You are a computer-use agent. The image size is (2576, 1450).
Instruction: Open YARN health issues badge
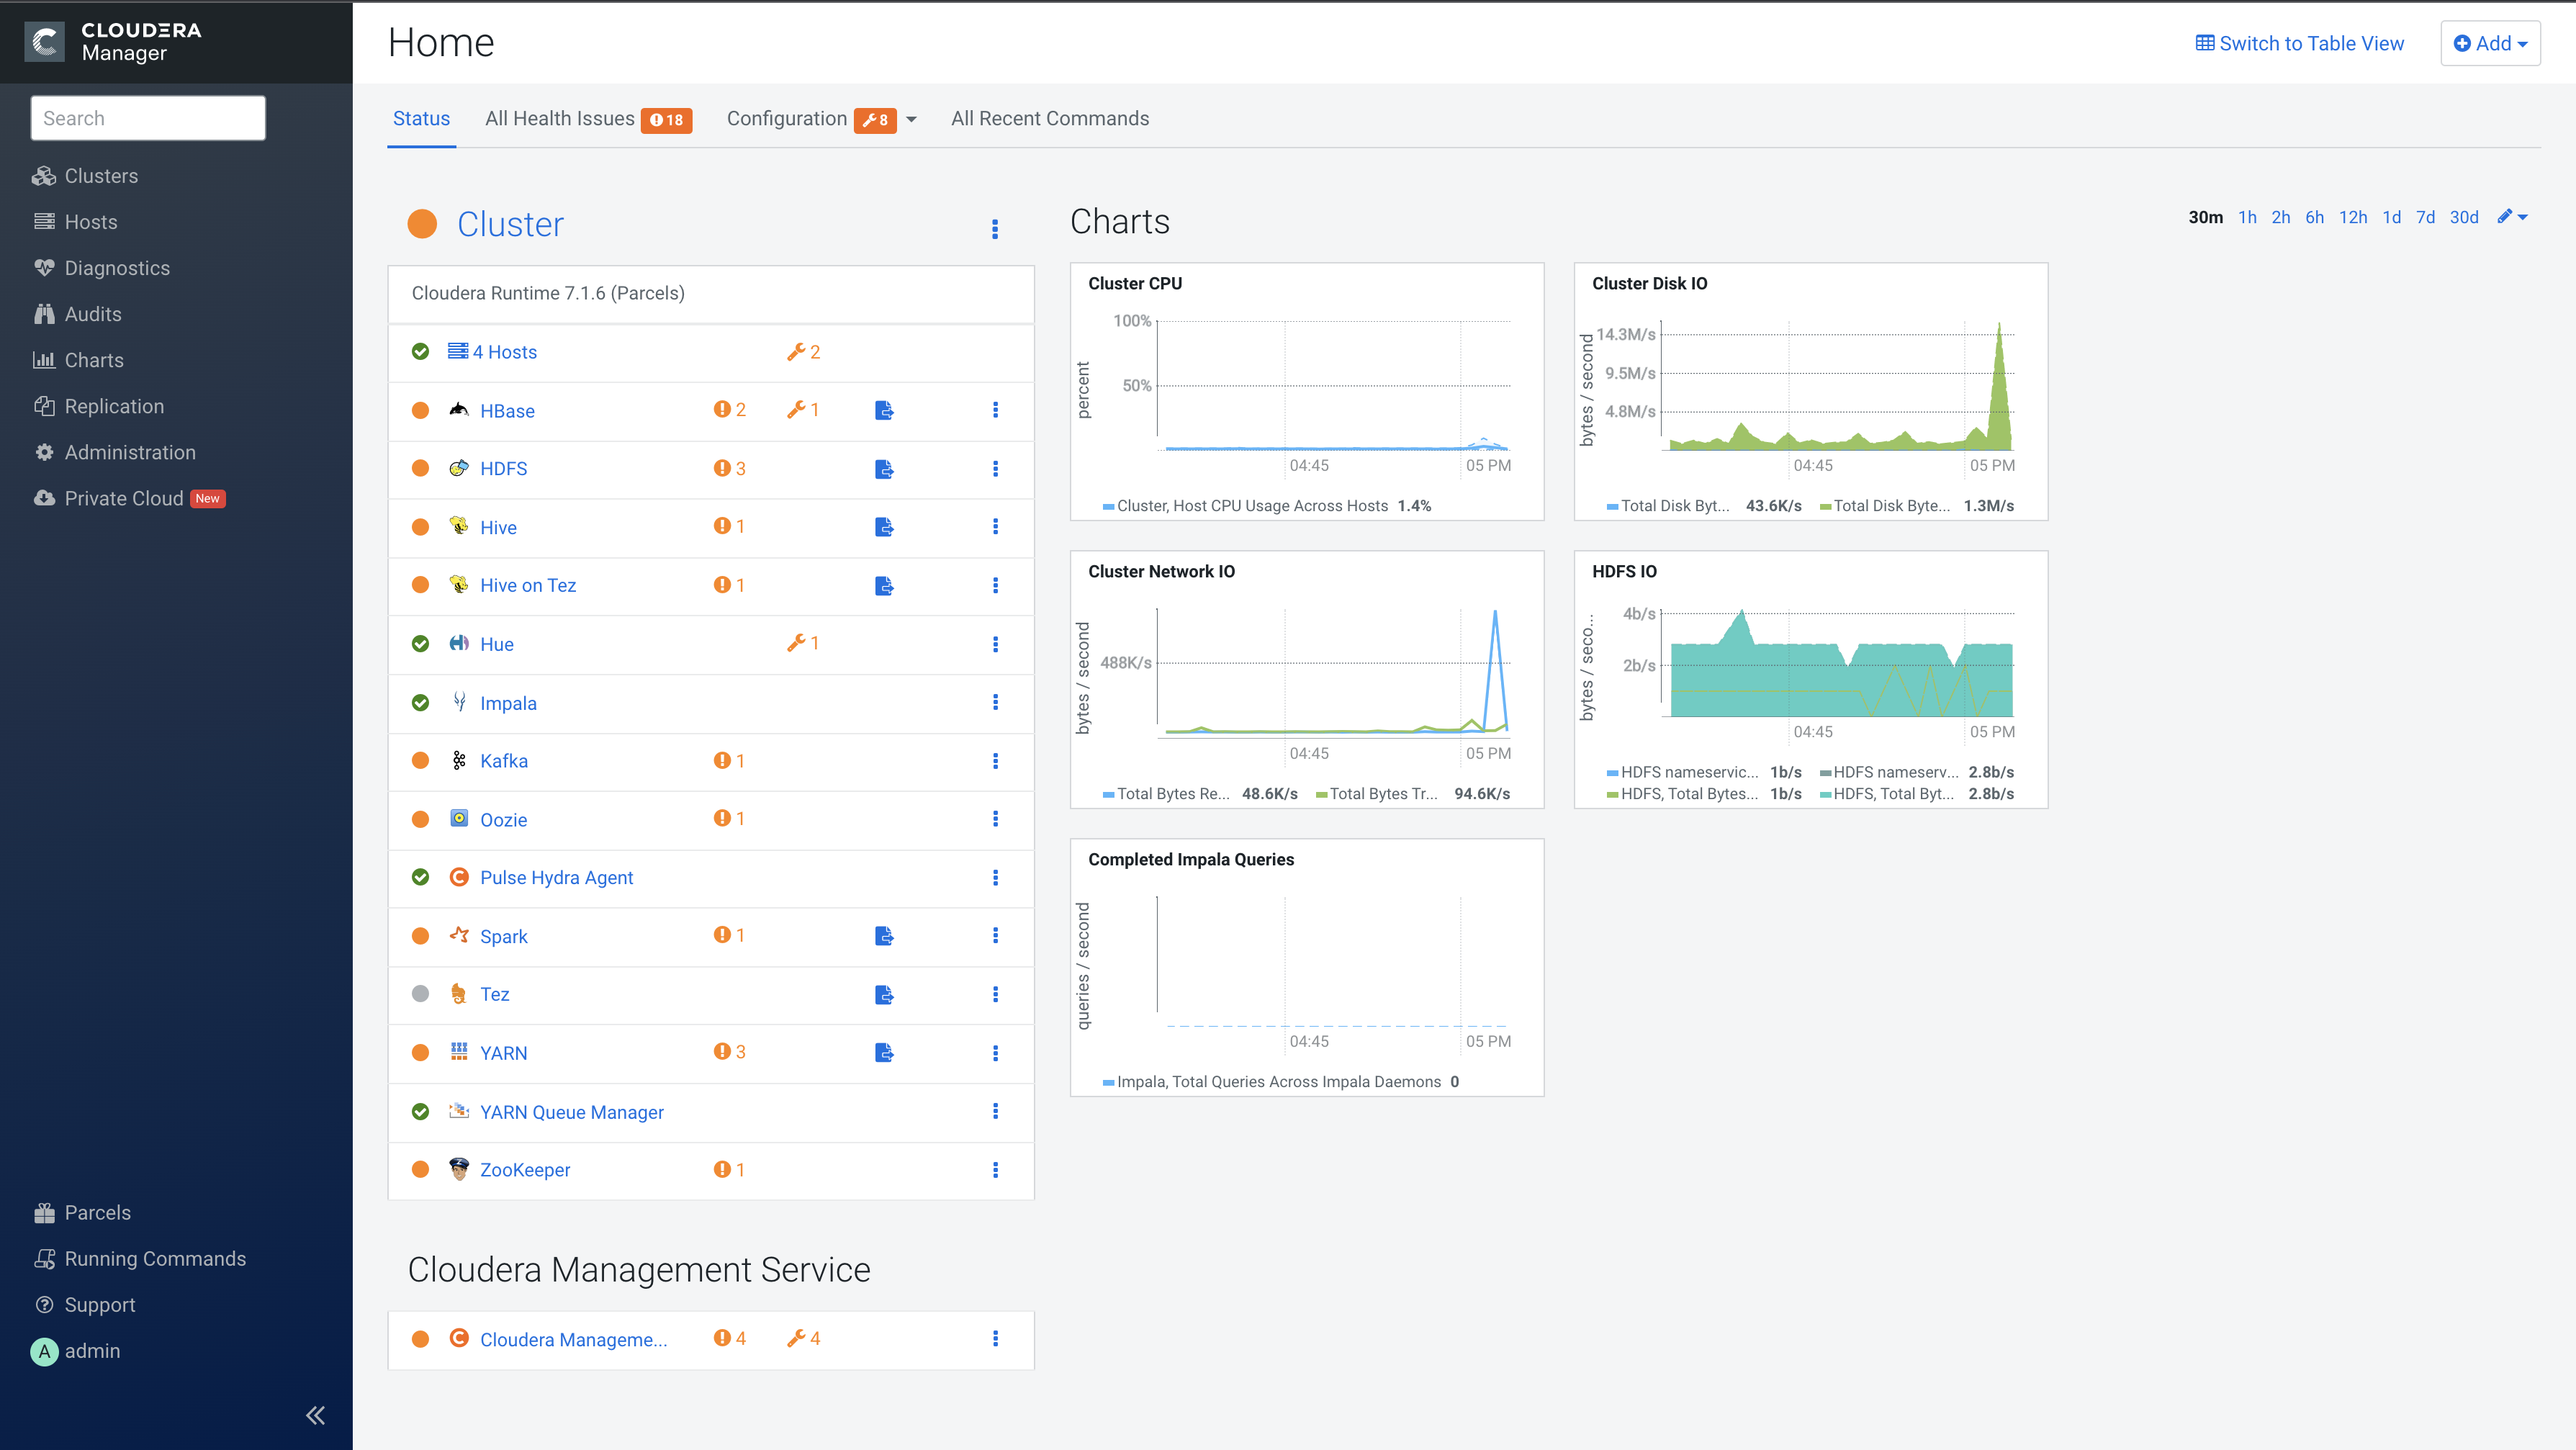click(x=730, y=1052)
